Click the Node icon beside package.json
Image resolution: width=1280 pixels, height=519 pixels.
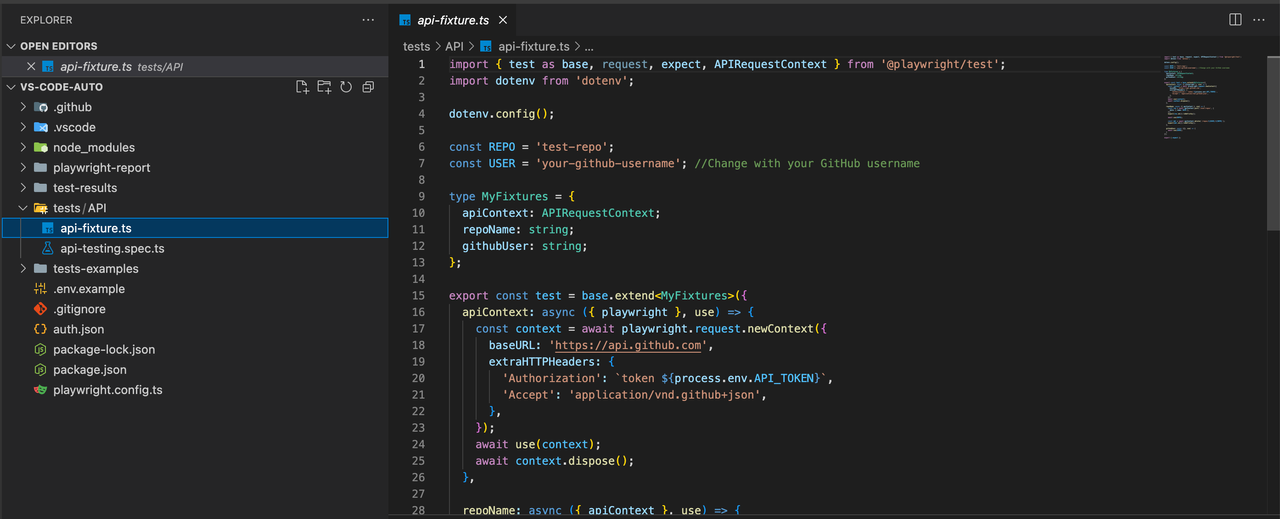click(x=41, y=369)
